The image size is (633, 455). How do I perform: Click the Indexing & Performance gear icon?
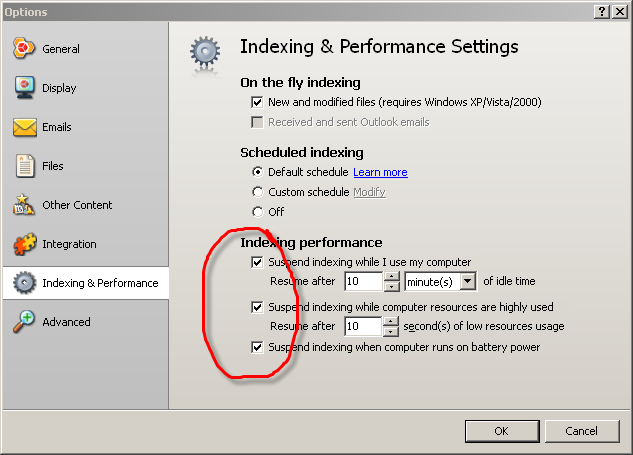pos(24,283)
